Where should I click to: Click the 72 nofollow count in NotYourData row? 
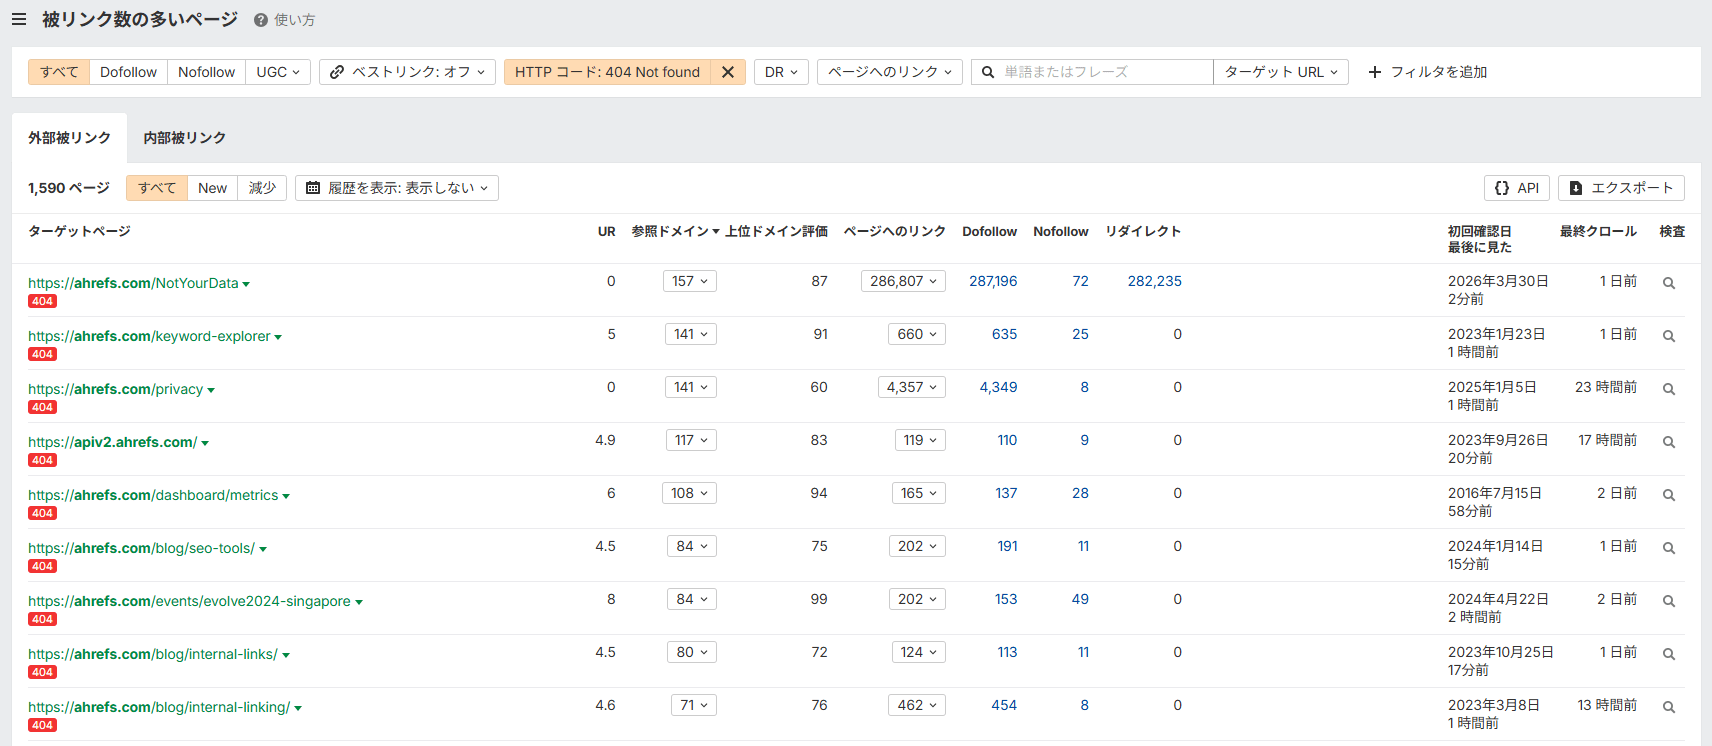(1080, 281)
